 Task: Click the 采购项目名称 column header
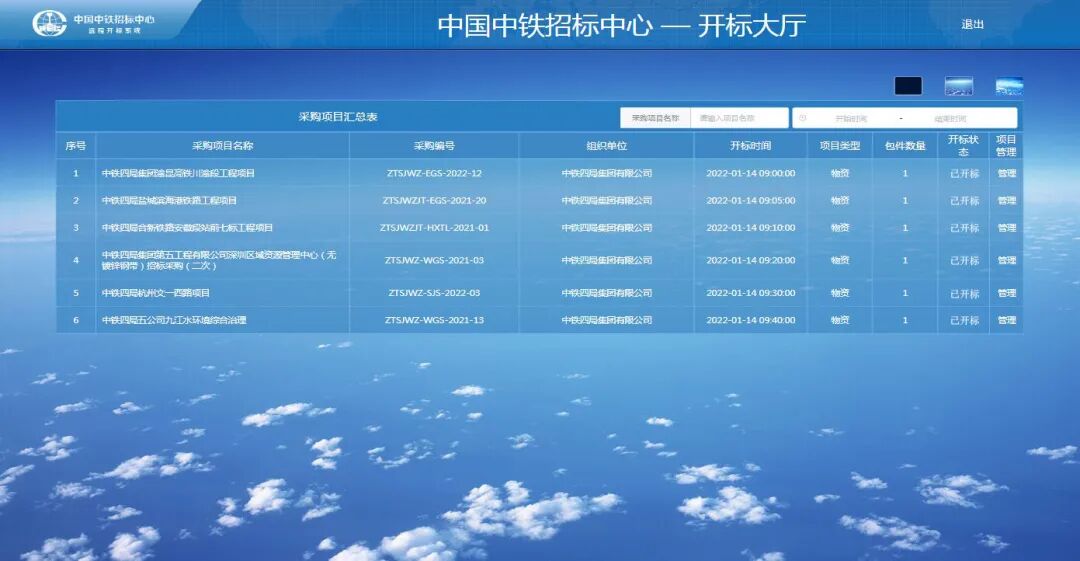click(222, 146)
